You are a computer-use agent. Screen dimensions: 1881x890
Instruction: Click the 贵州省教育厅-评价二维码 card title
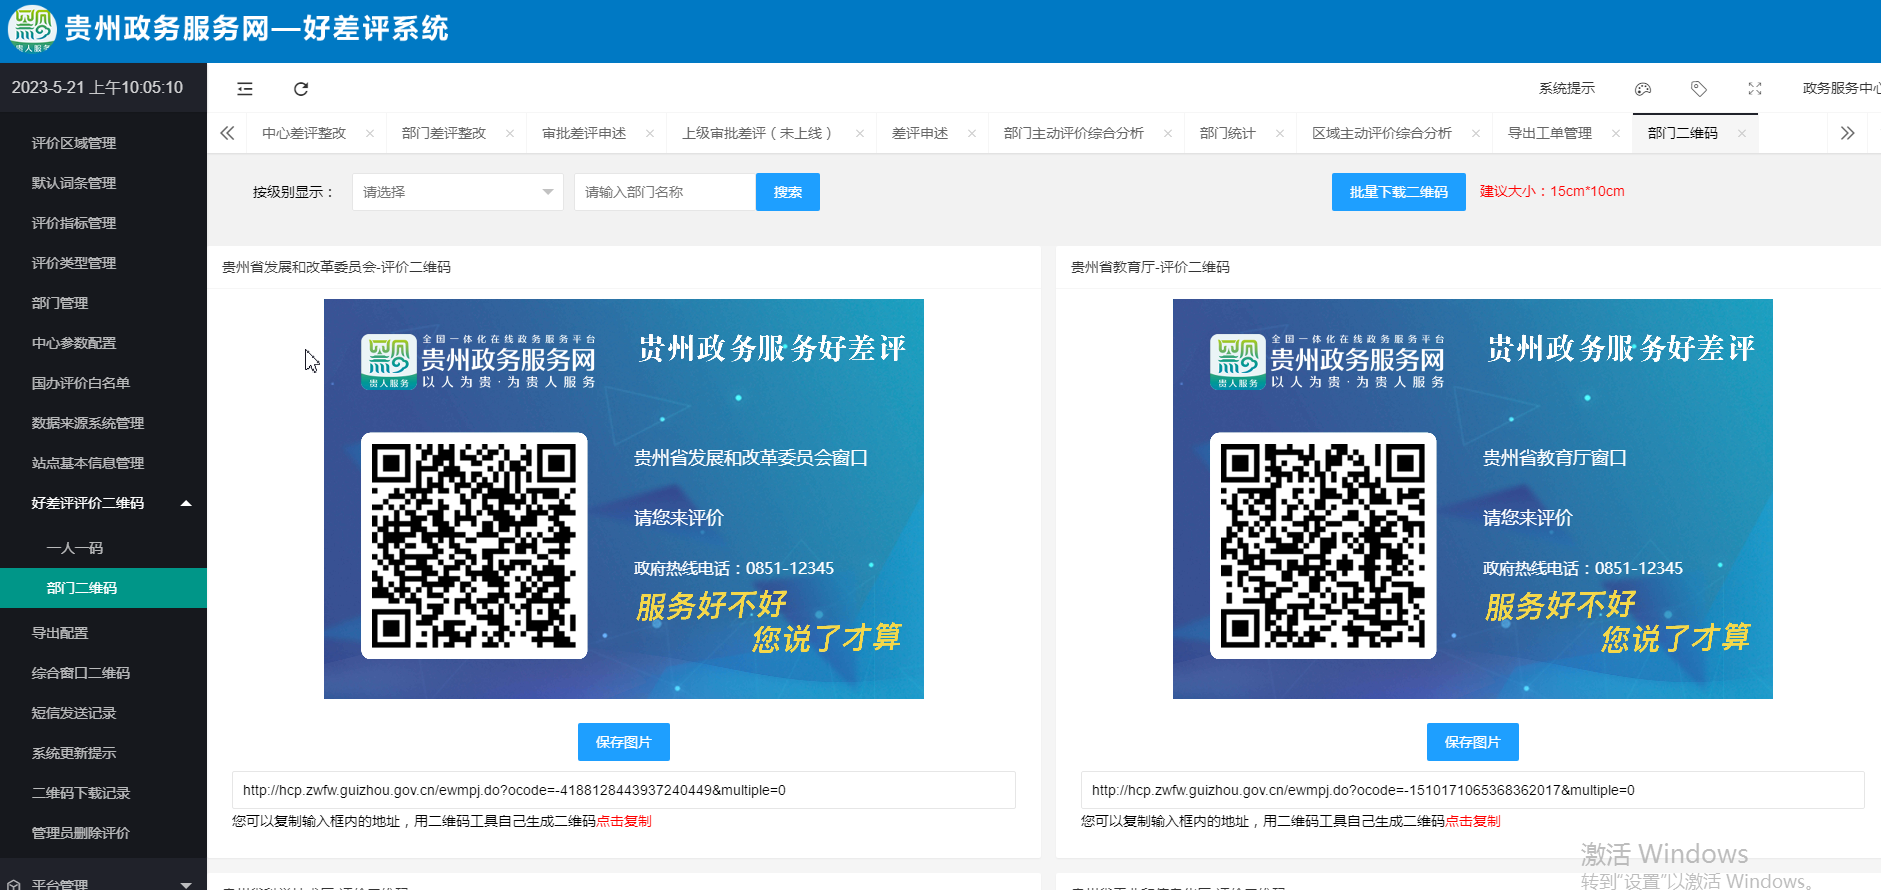click(1150, 267)
